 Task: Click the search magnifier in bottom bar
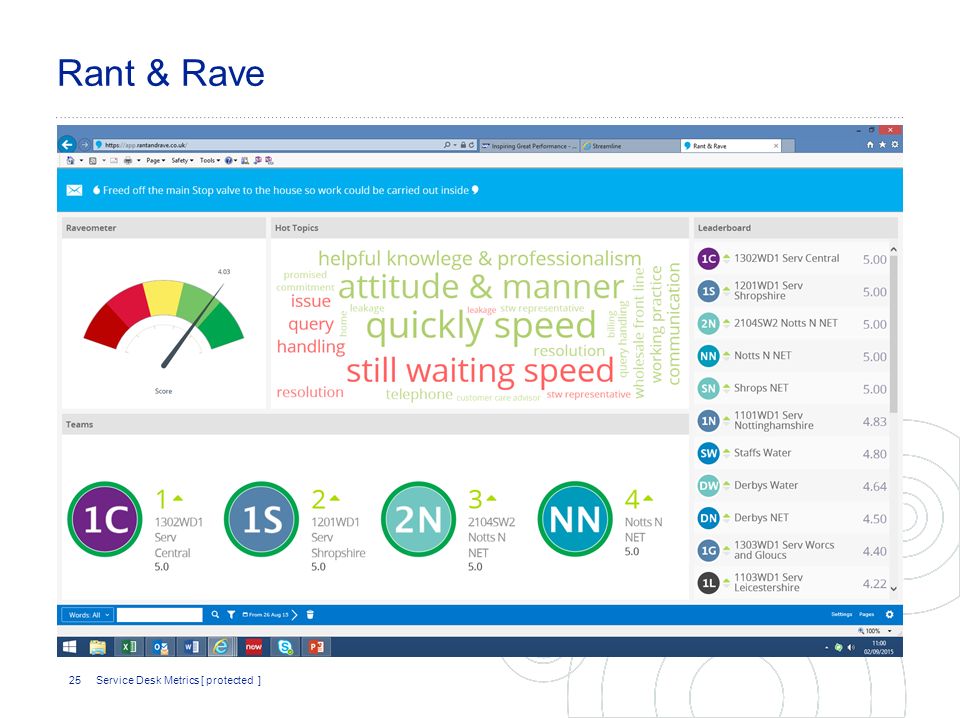(215, 615)
